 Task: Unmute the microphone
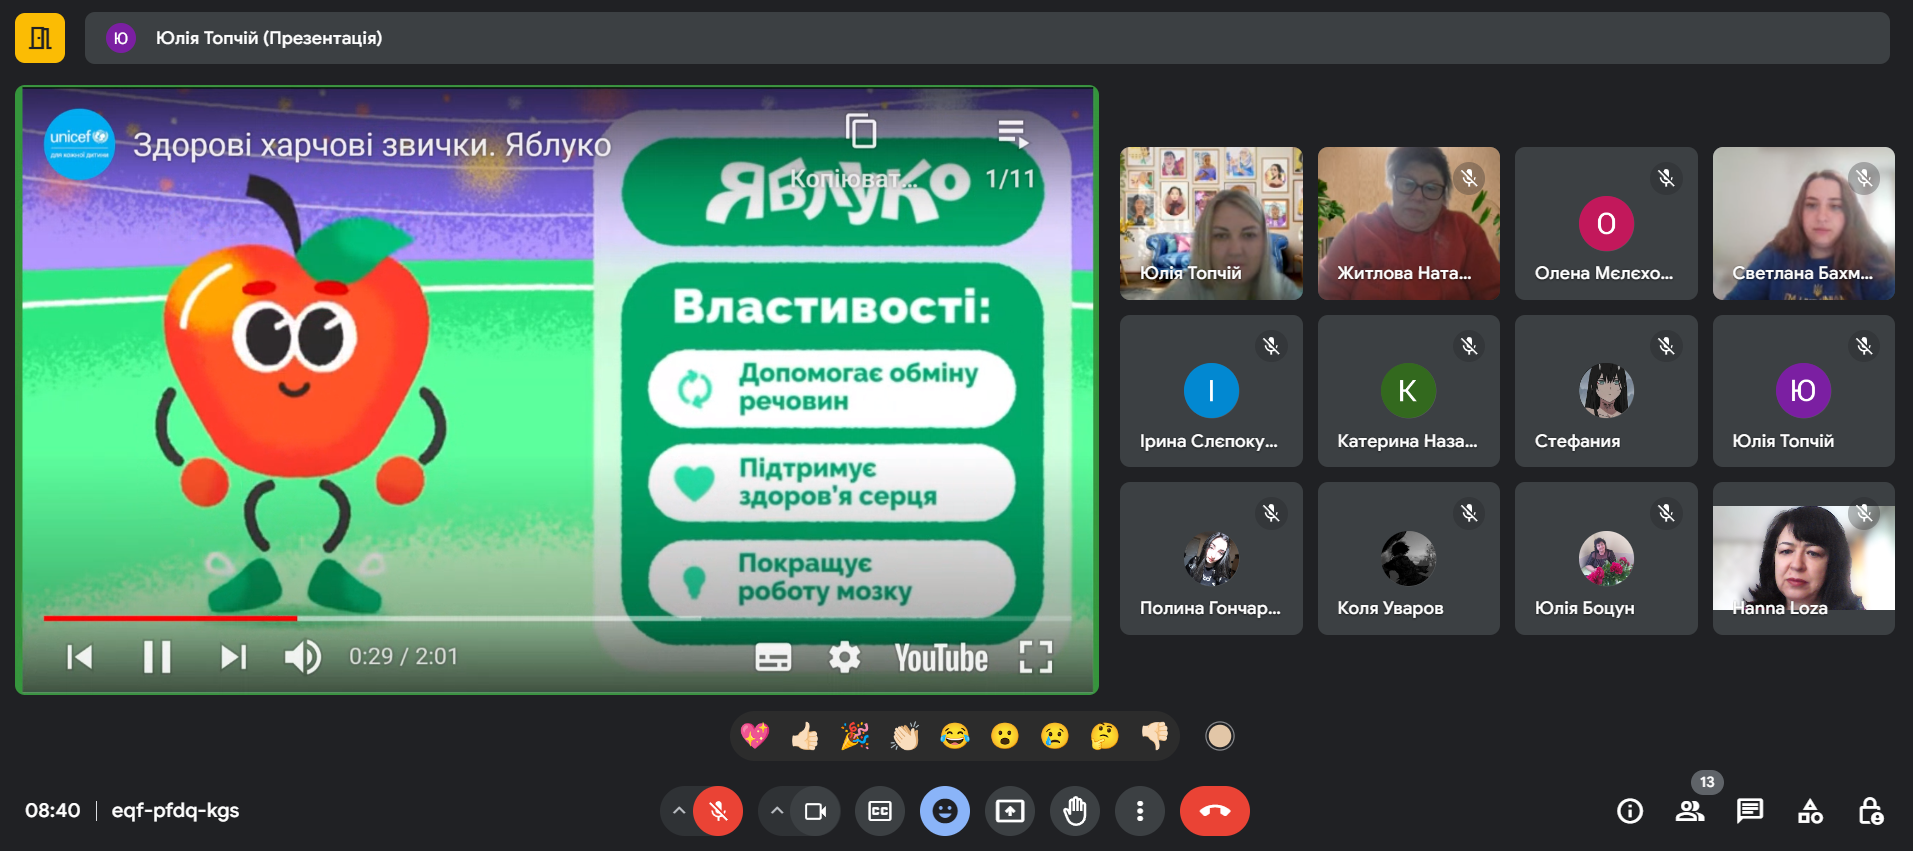[x=718, y=811]
